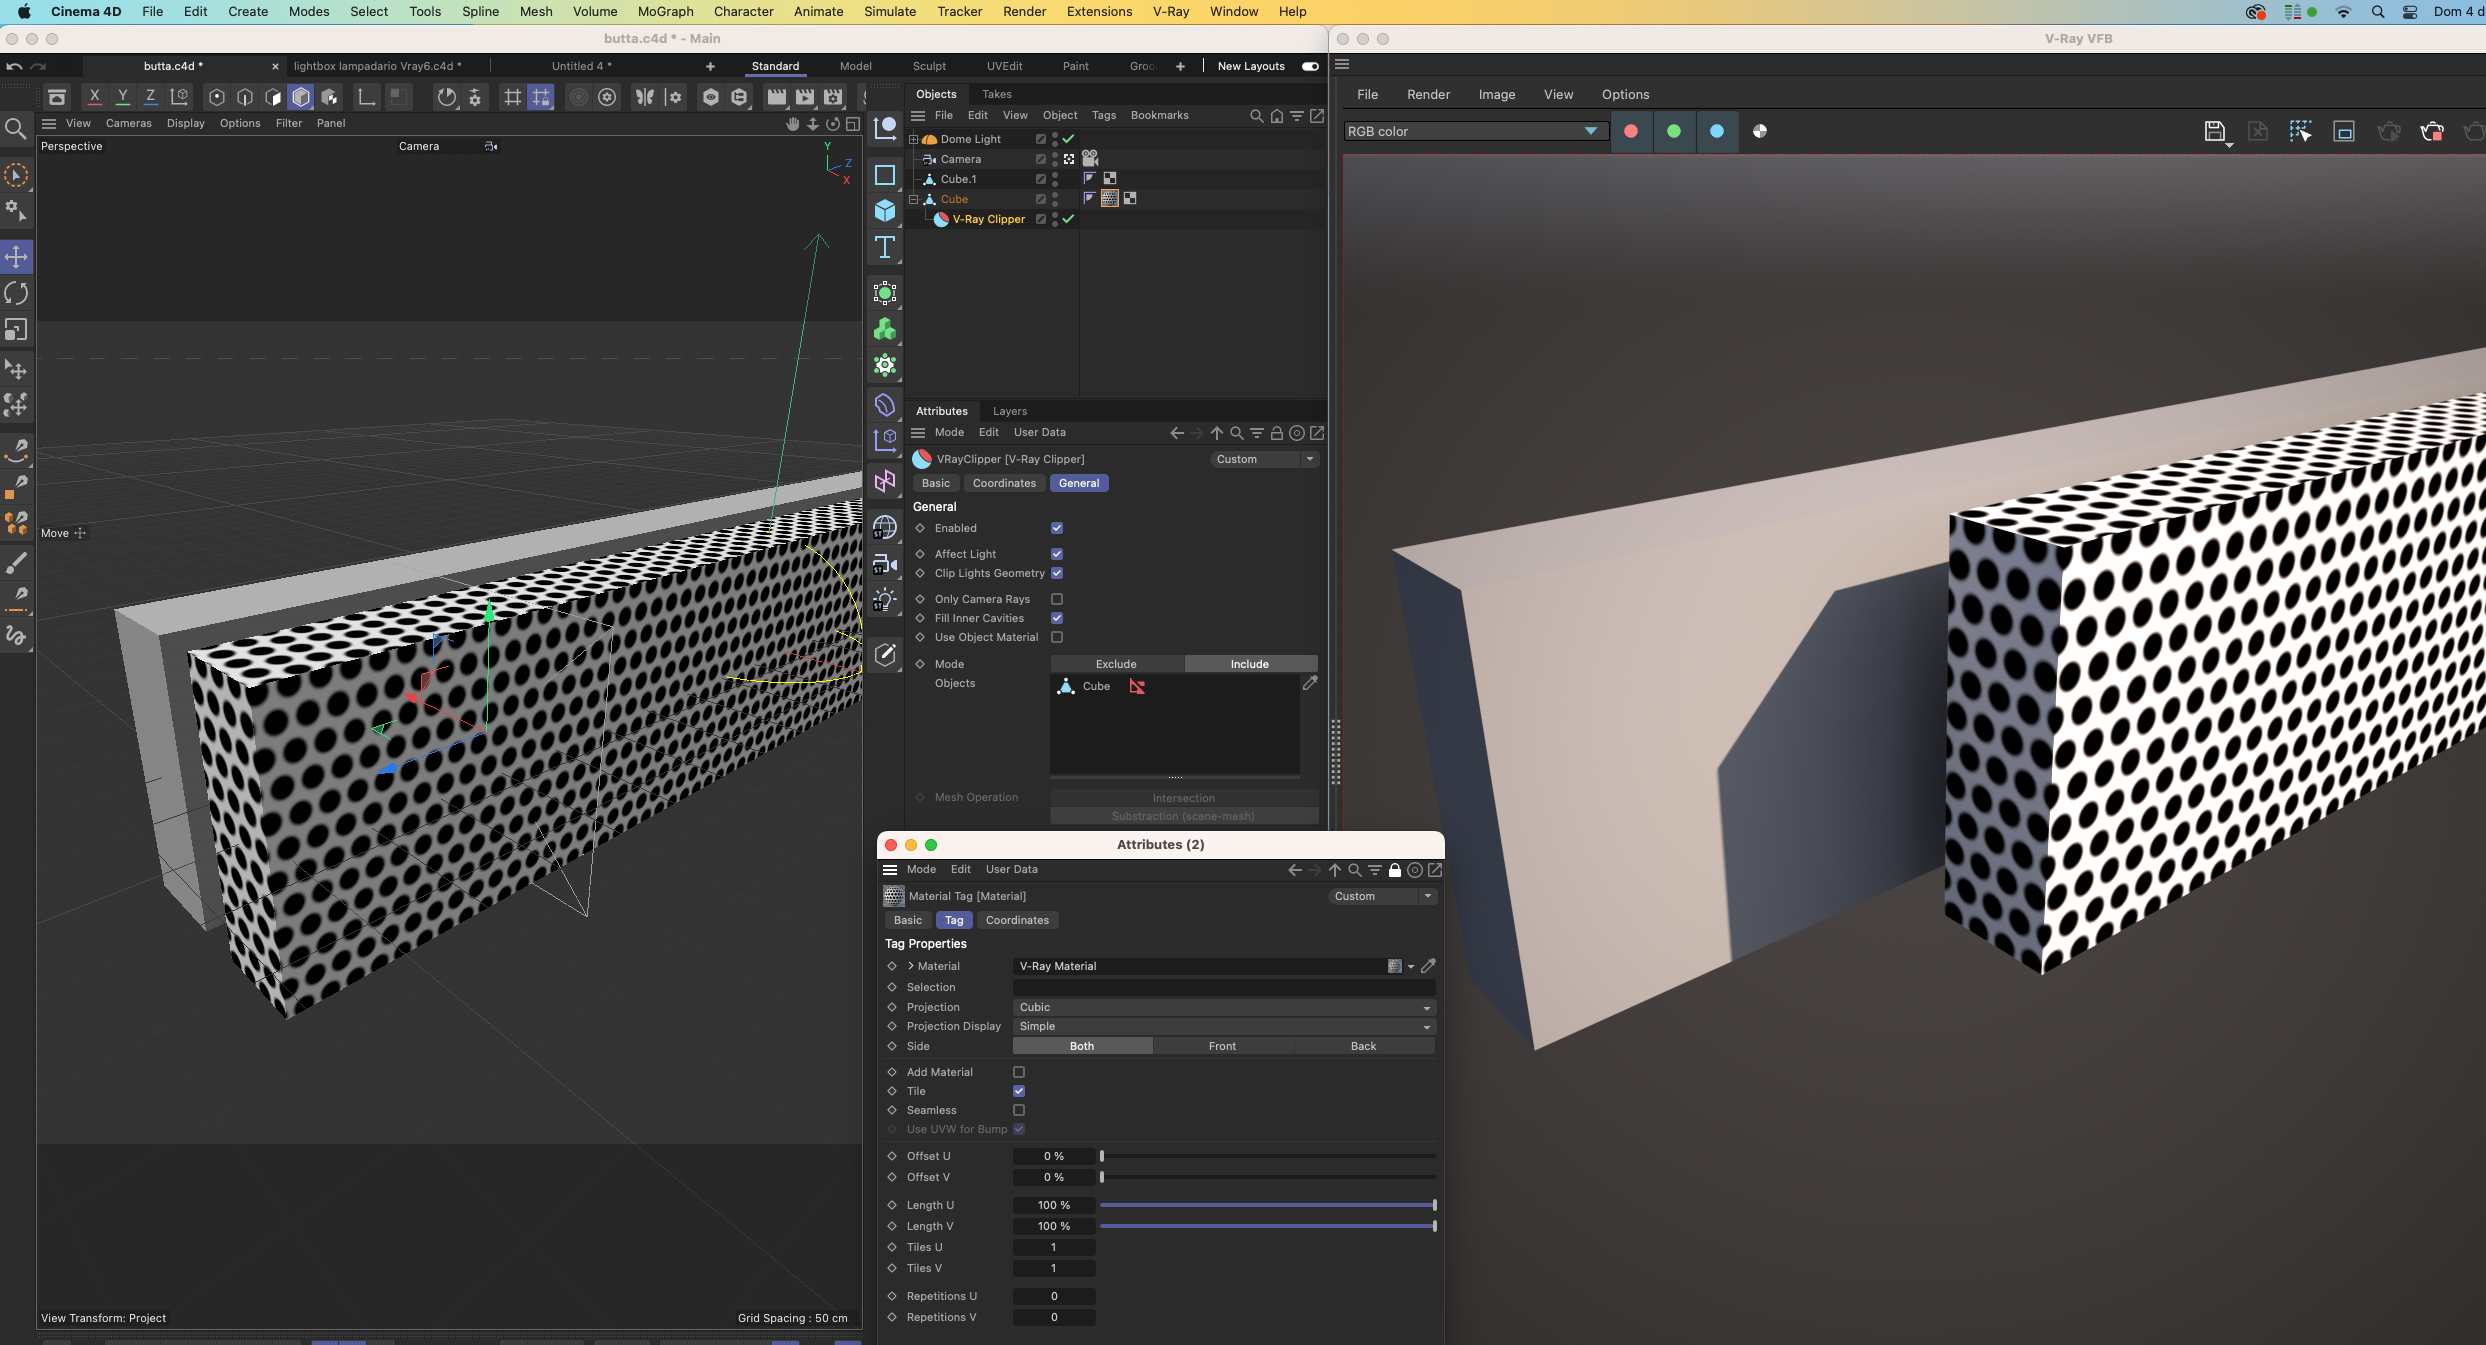Toggle the Affect Light checkbox
This screenshot has width=2486, height=1345.
tap(1057, 554)
